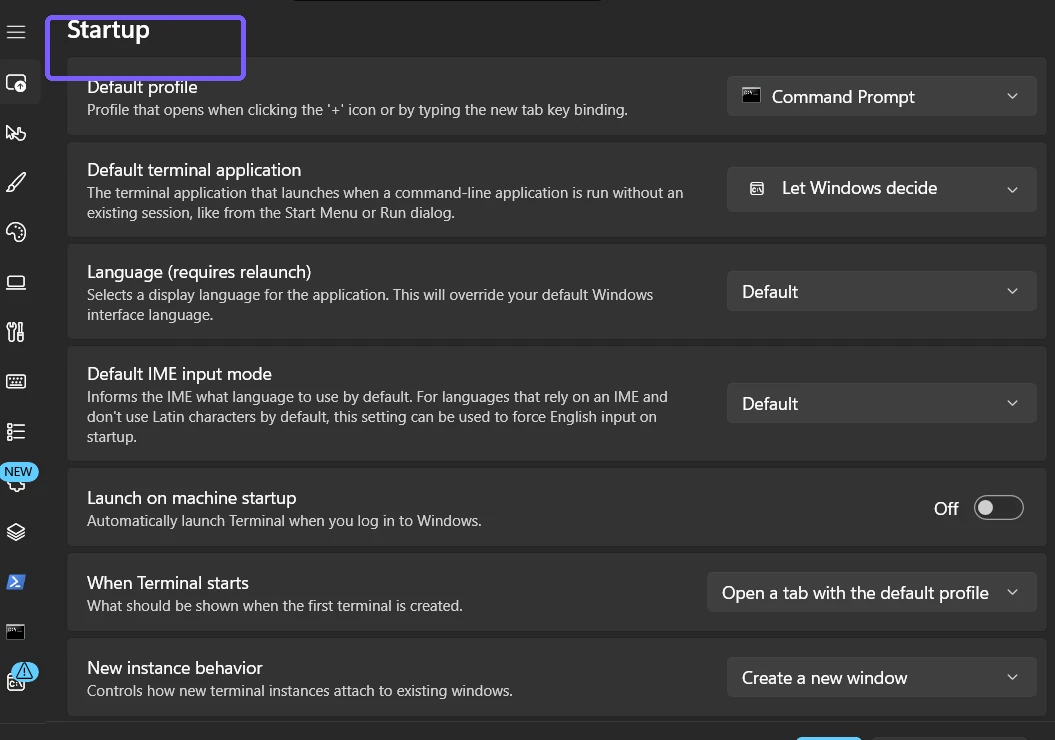This screenshot has height=740, width=1055.
Task: Open the Language Default dropdown
Action: click(x=881, y=291)
